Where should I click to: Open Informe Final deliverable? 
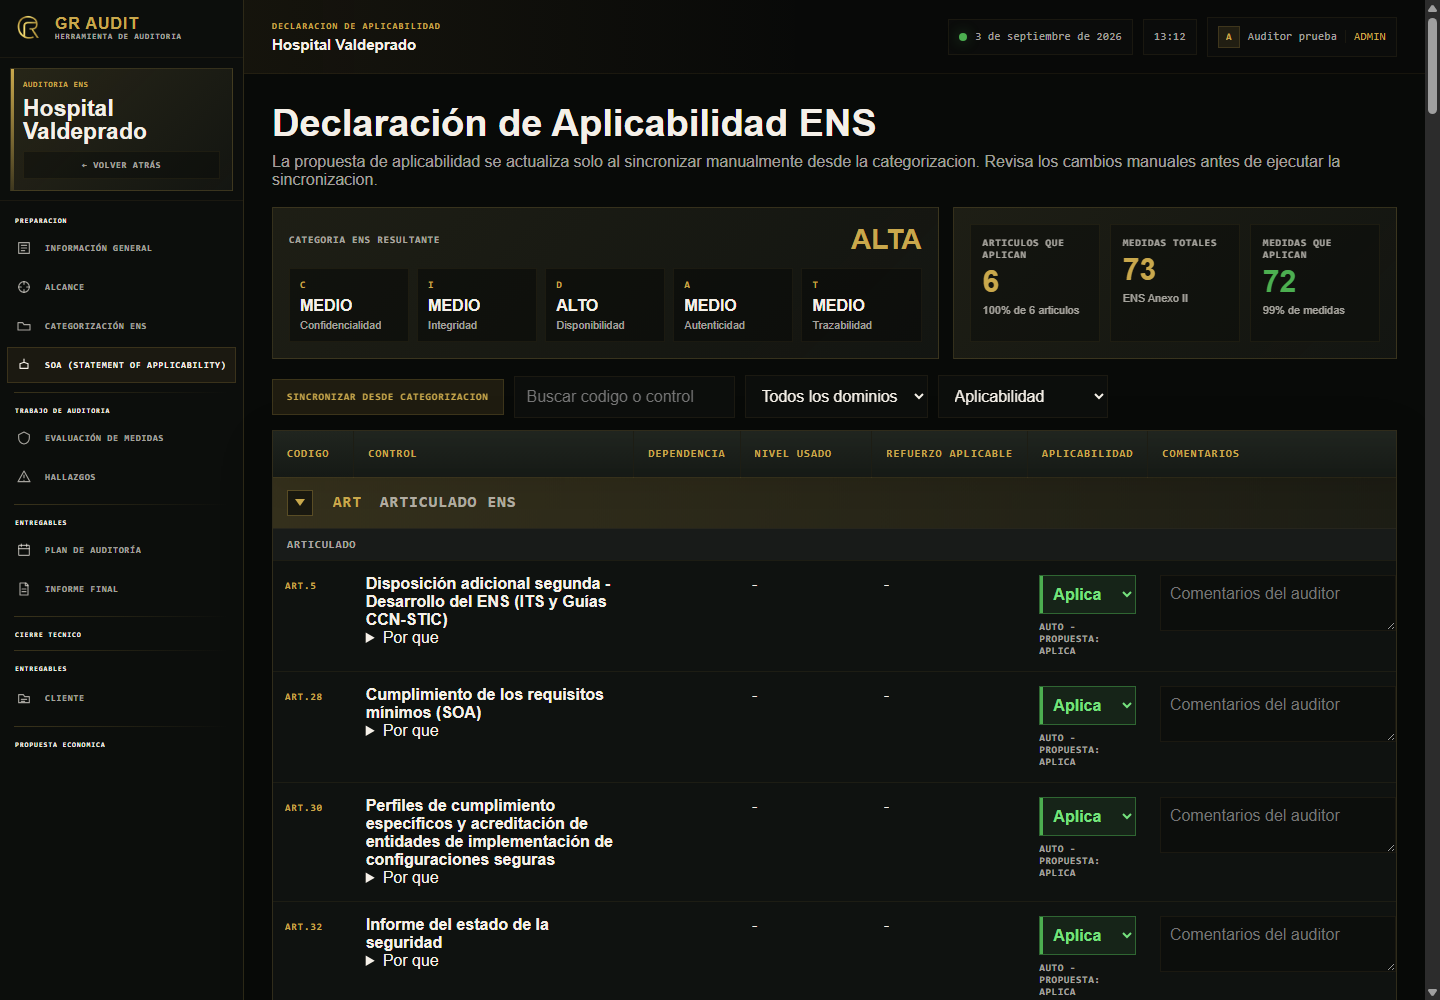[121, 589]
